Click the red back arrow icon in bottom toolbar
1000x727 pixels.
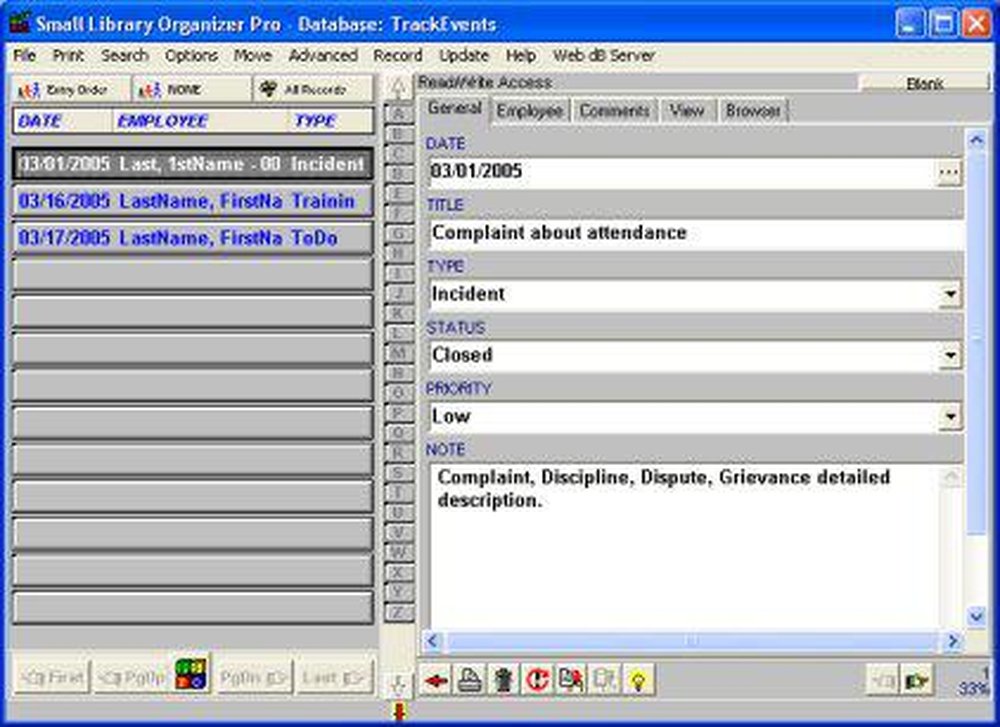pyautogui.click(x=437, y=680)
